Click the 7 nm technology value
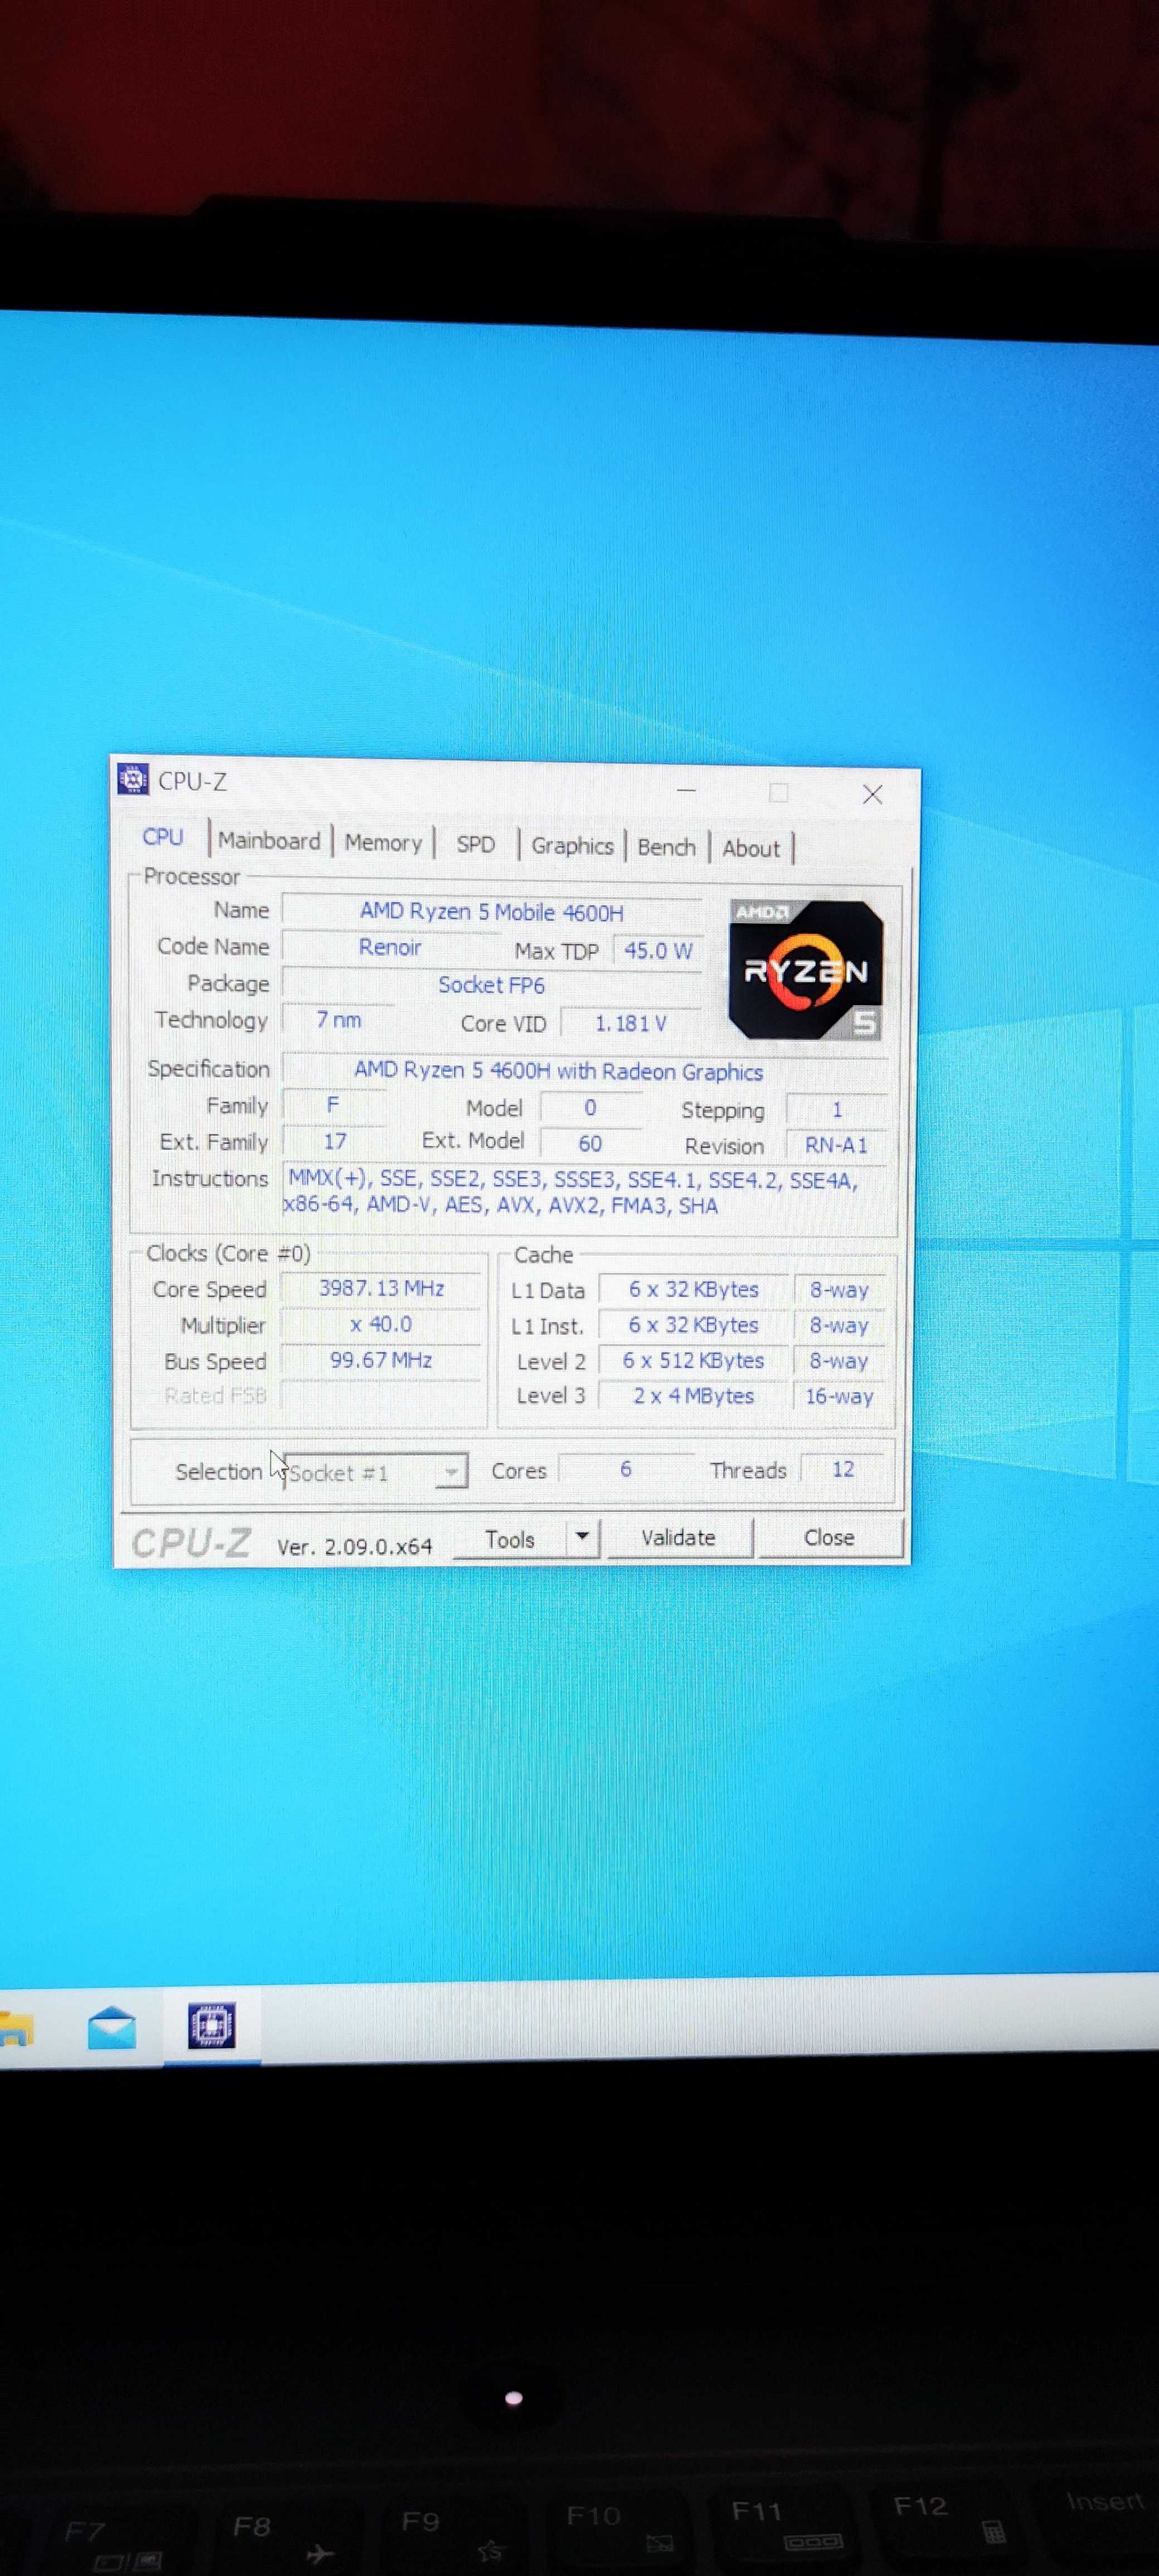This screenshot has height=2576, width=1159. pos(338,1020)
